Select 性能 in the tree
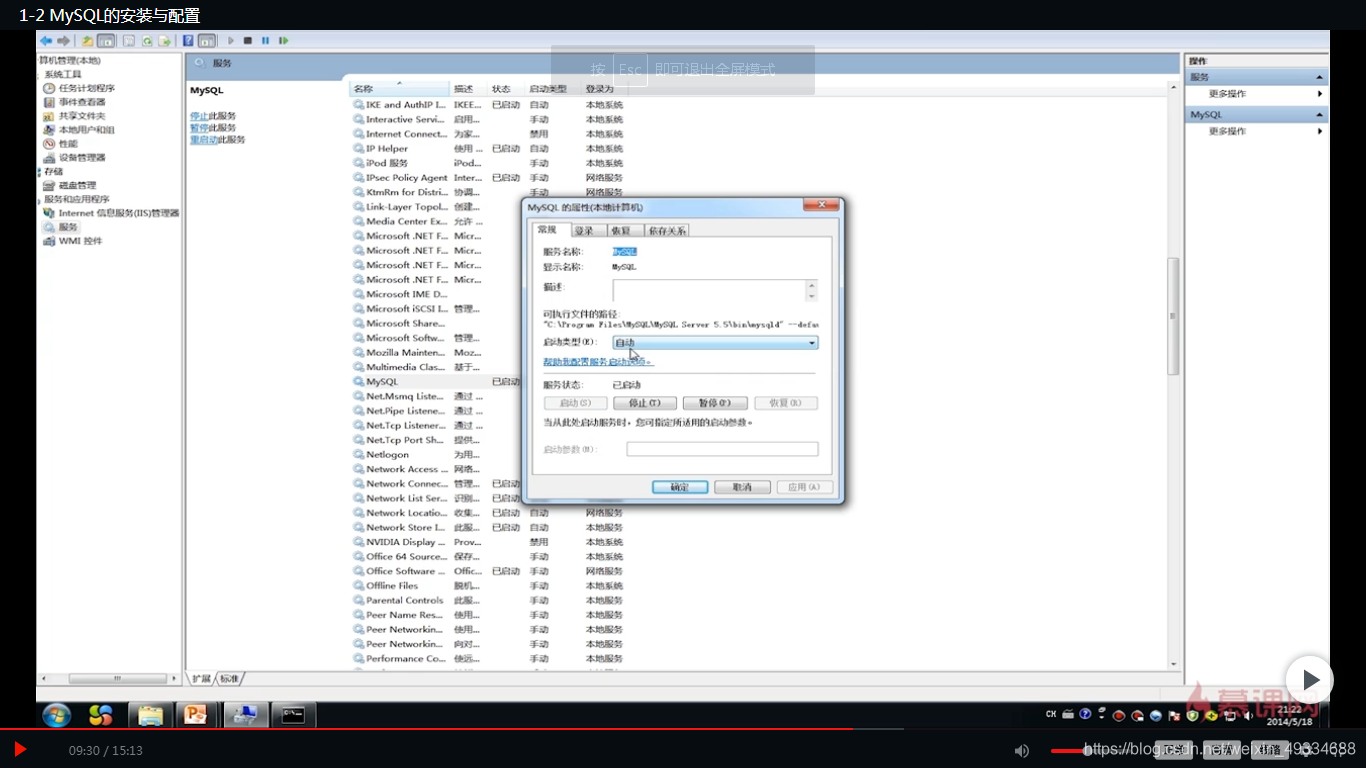1366x768 pixels. 60,144
